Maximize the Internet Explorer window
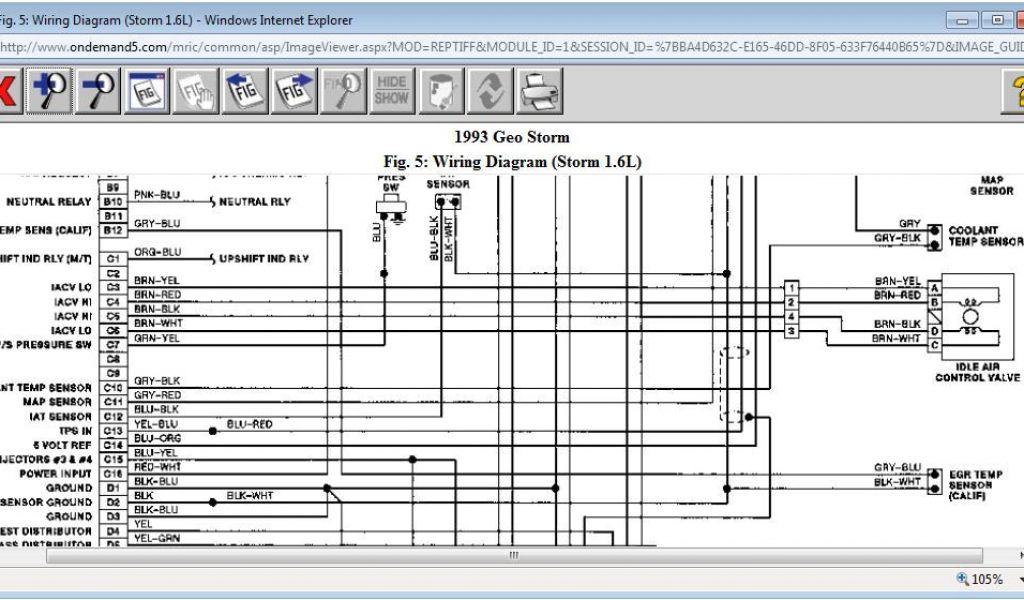Screen dimensions: 1024x600 pyautogui.click(x=996, y=19)
